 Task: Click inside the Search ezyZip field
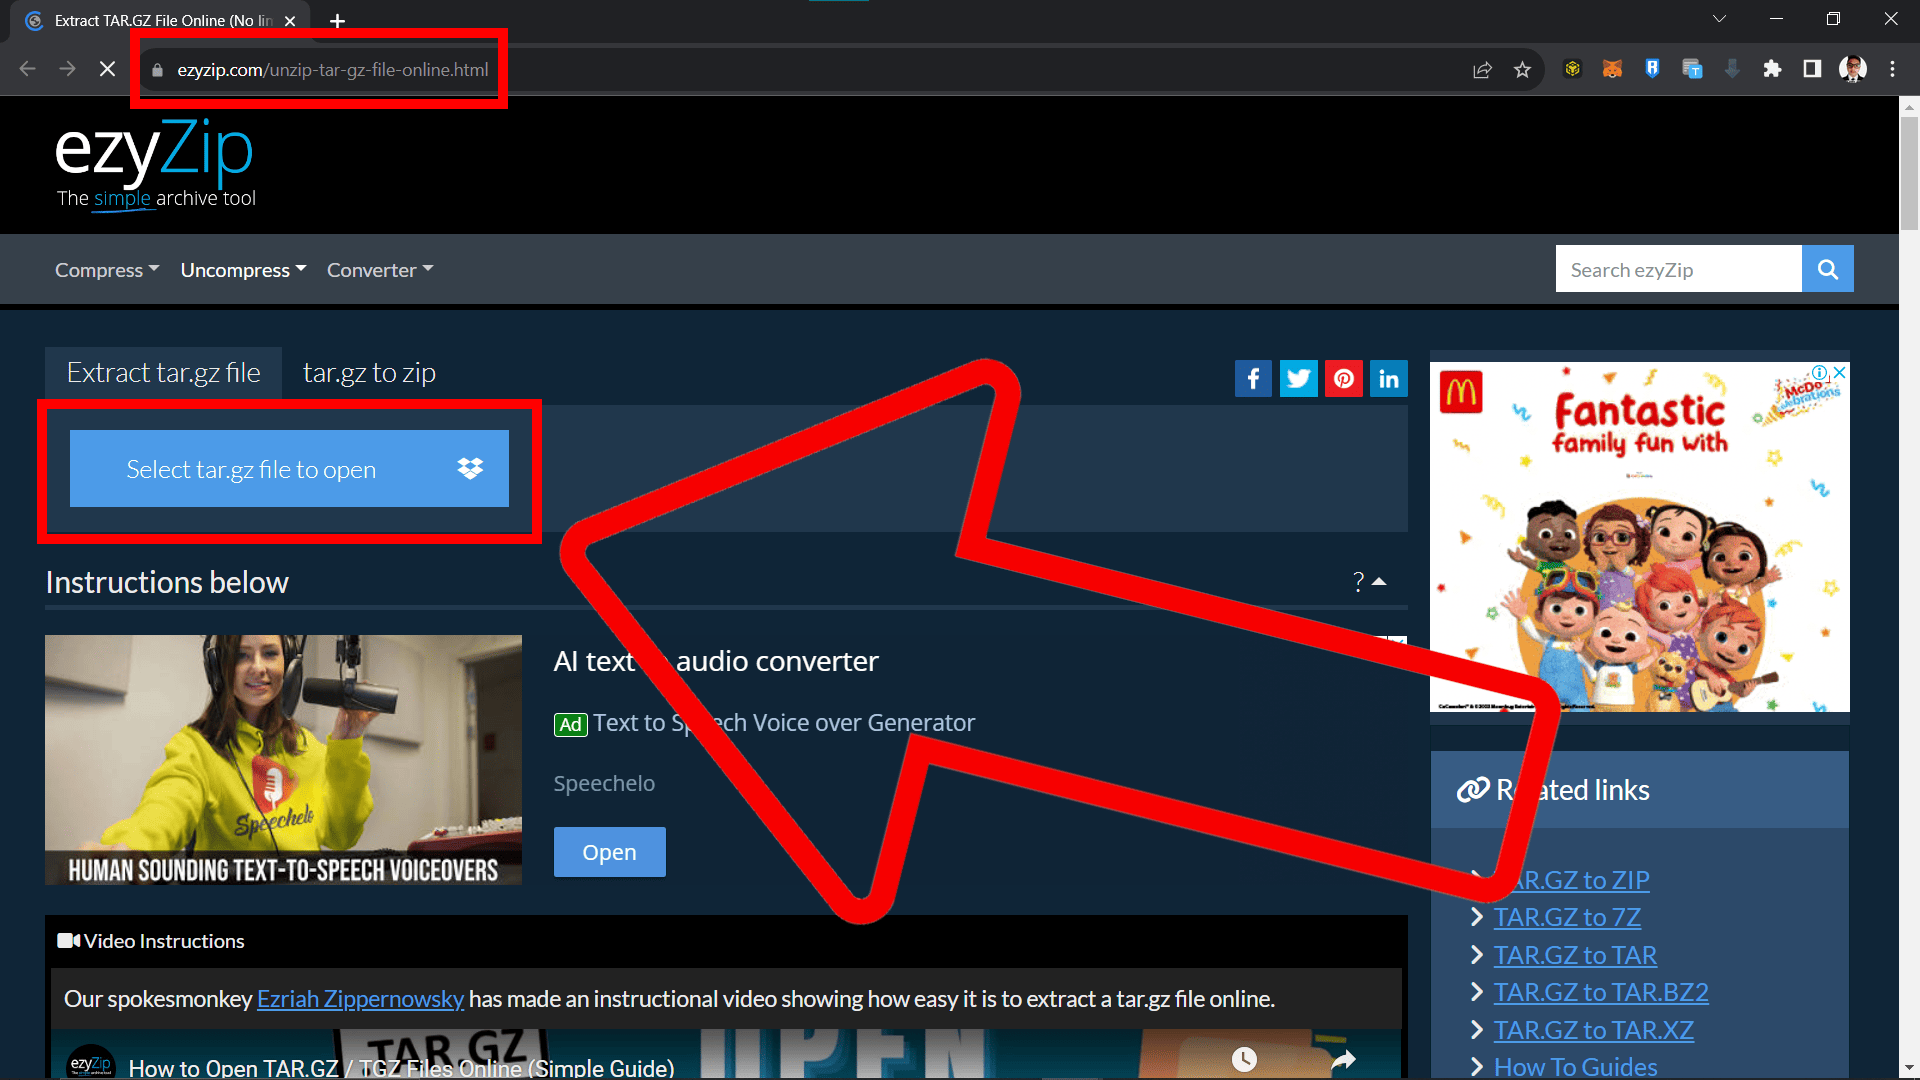1678,268
